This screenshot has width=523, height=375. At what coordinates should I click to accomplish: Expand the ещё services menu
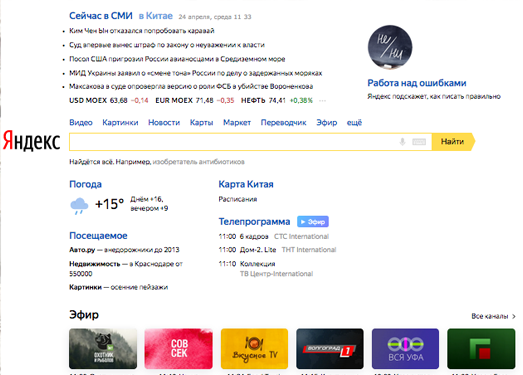click(x=354, y=122)
